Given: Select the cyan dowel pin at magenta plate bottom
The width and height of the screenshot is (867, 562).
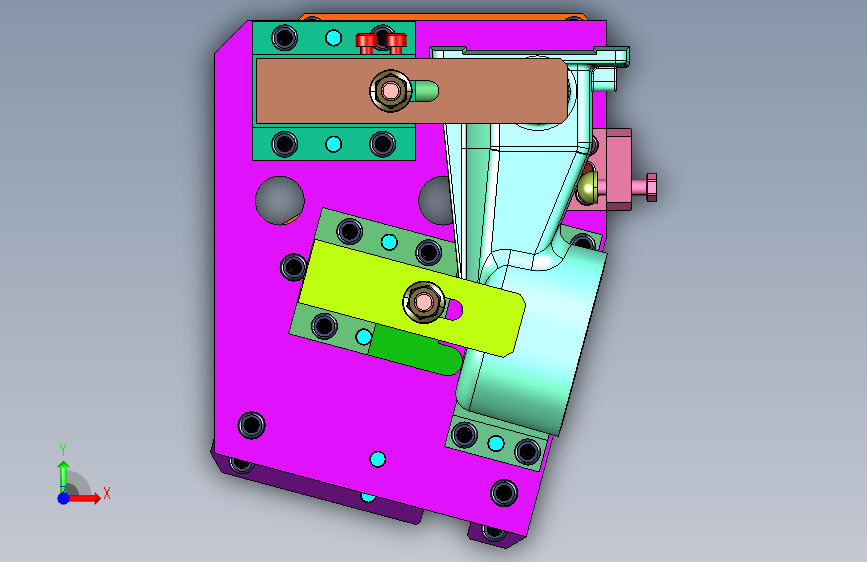Looking at the screenshot, I should [x=378, y=459].
